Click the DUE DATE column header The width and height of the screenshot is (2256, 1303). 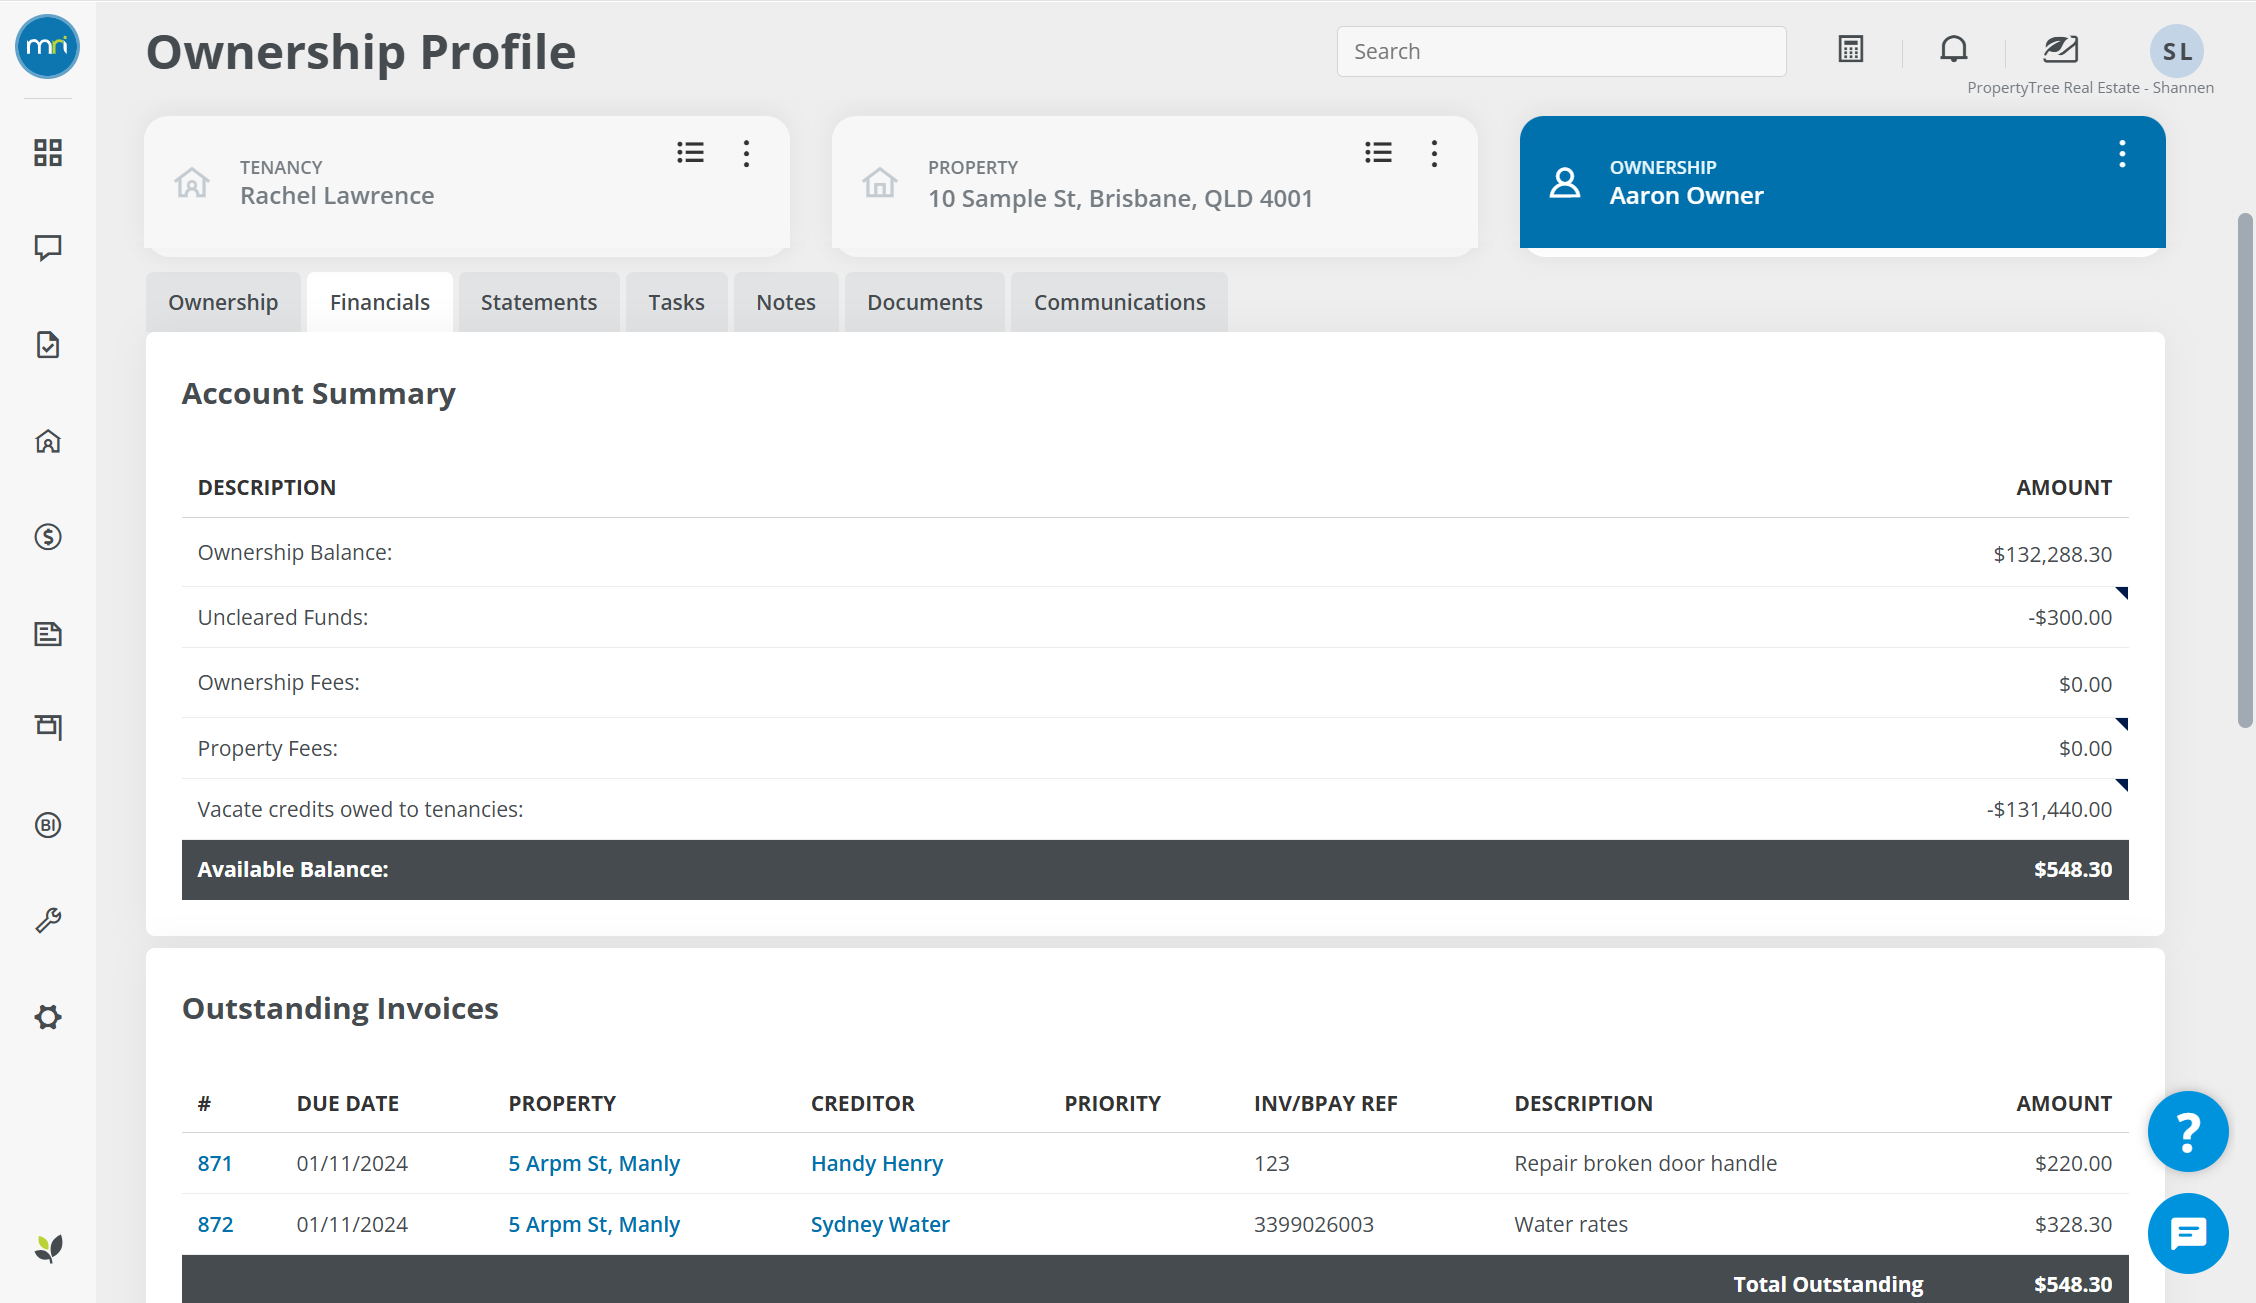(347, 1103)
